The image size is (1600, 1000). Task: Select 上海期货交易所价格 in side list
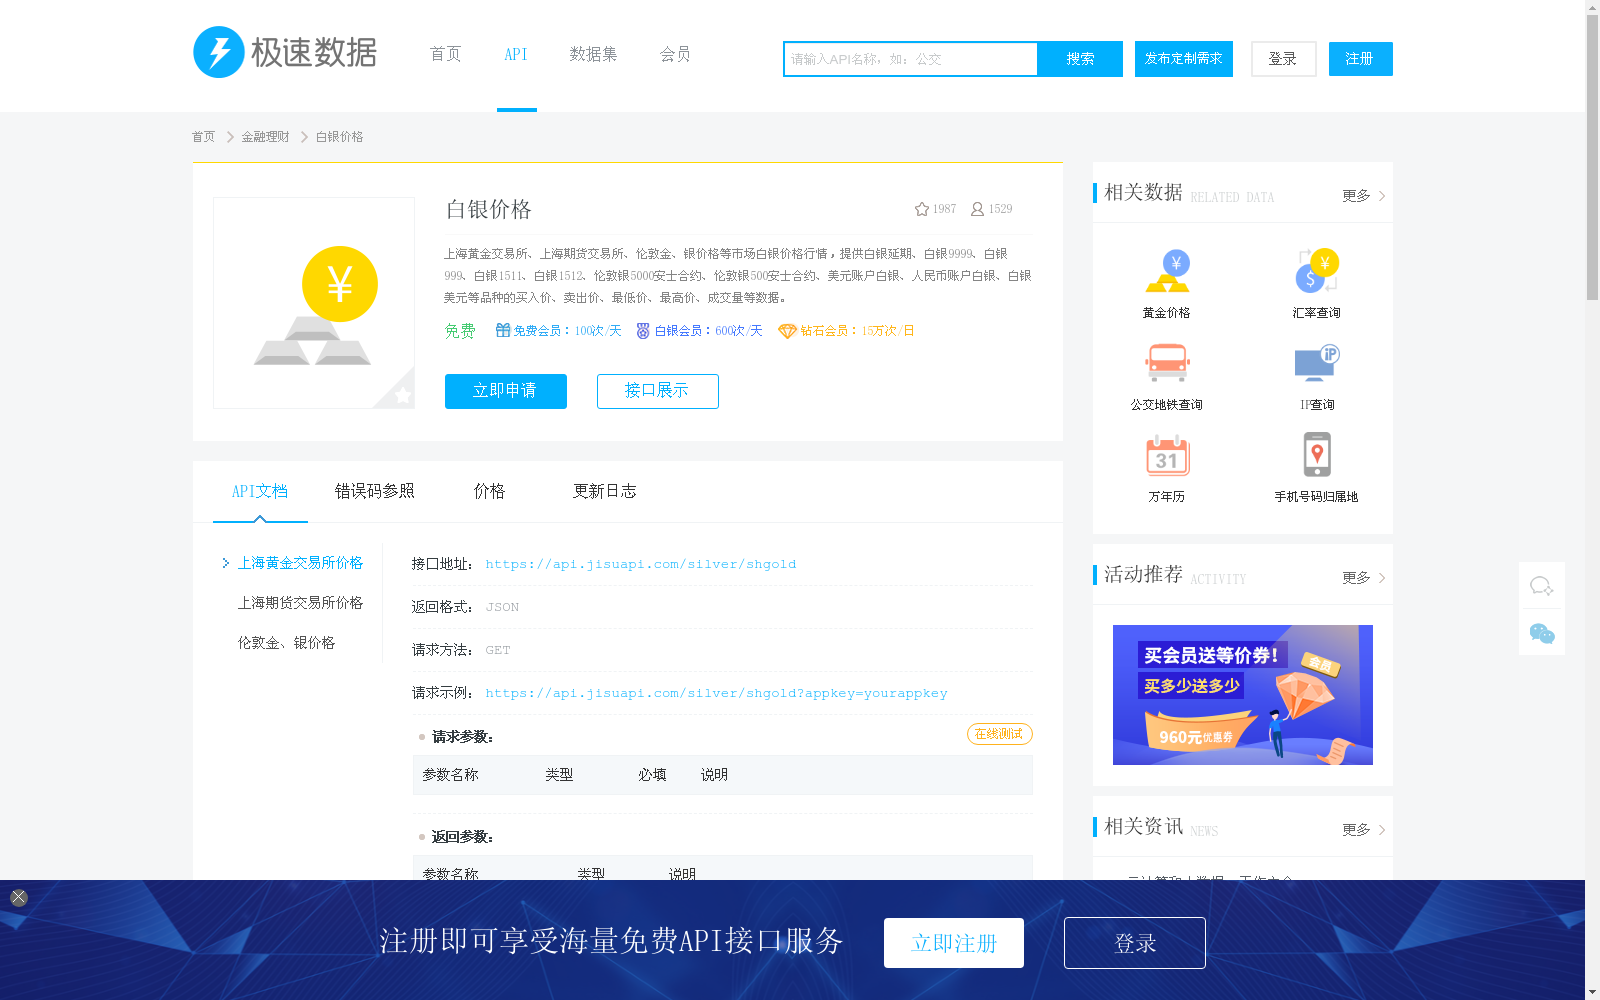pos(300,603)
